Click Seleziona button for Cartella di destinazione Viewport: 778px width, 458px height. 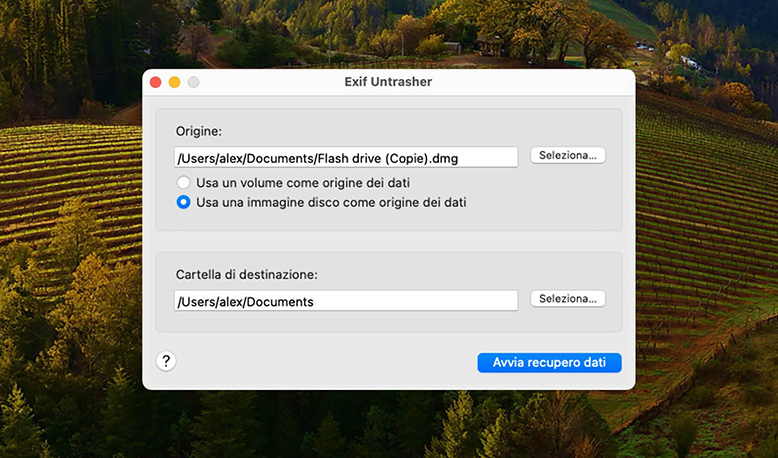(568, 299)
